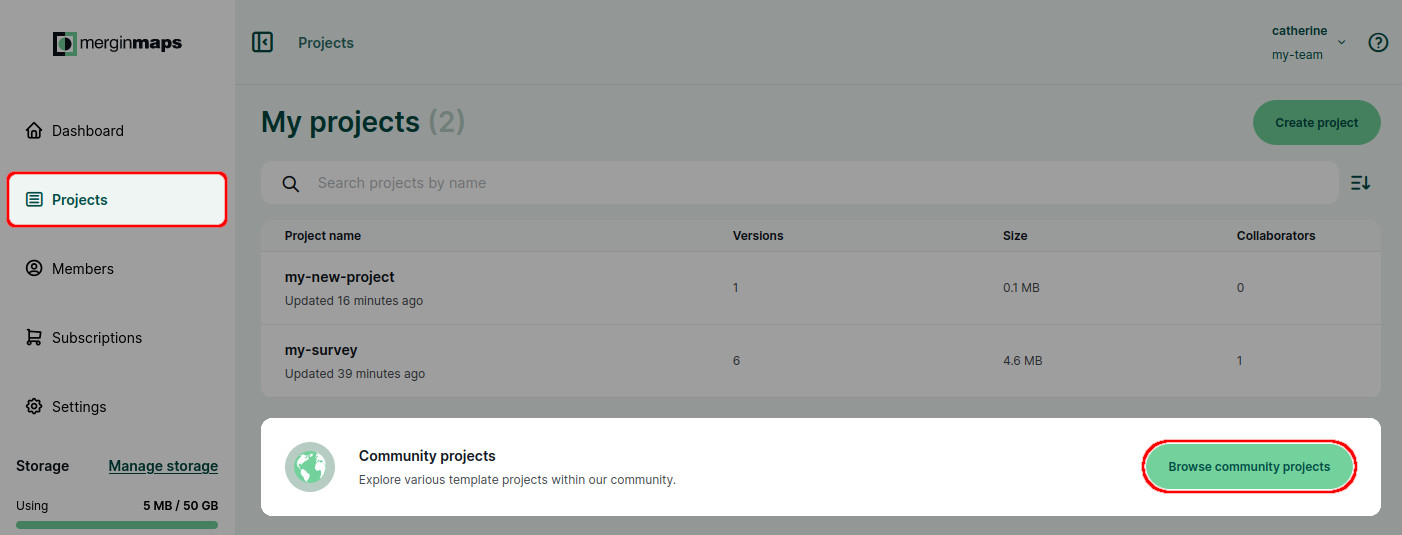Click the Subscriptions cart icon
The image size is (1402, 535).
pyautogui.click(x=34, y=338)
